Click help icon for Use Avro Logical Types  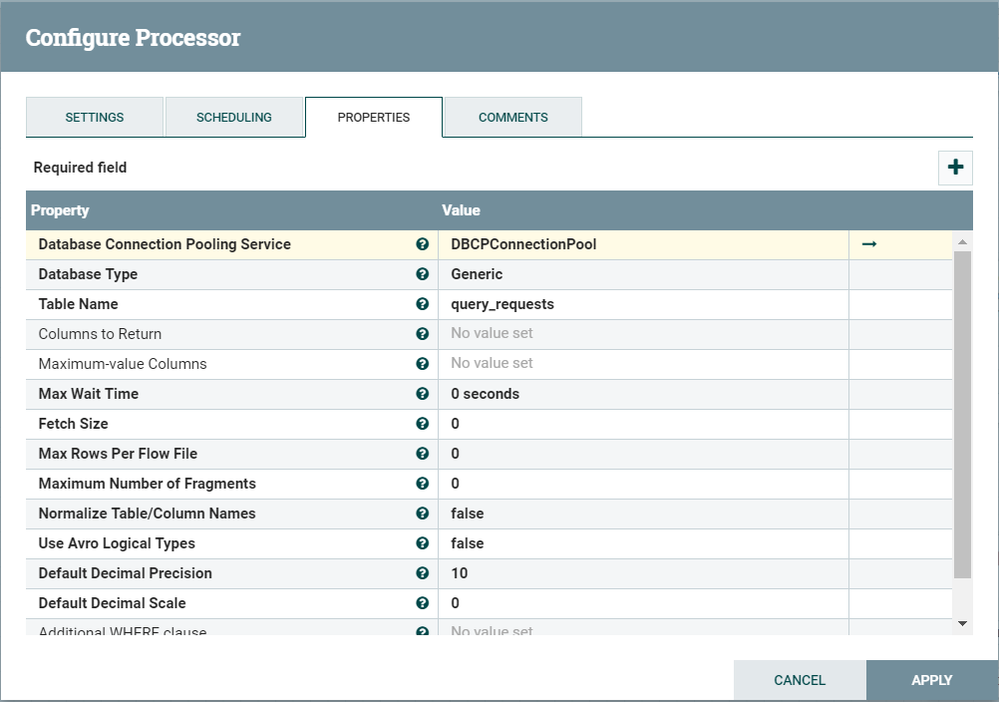(422, 543)
